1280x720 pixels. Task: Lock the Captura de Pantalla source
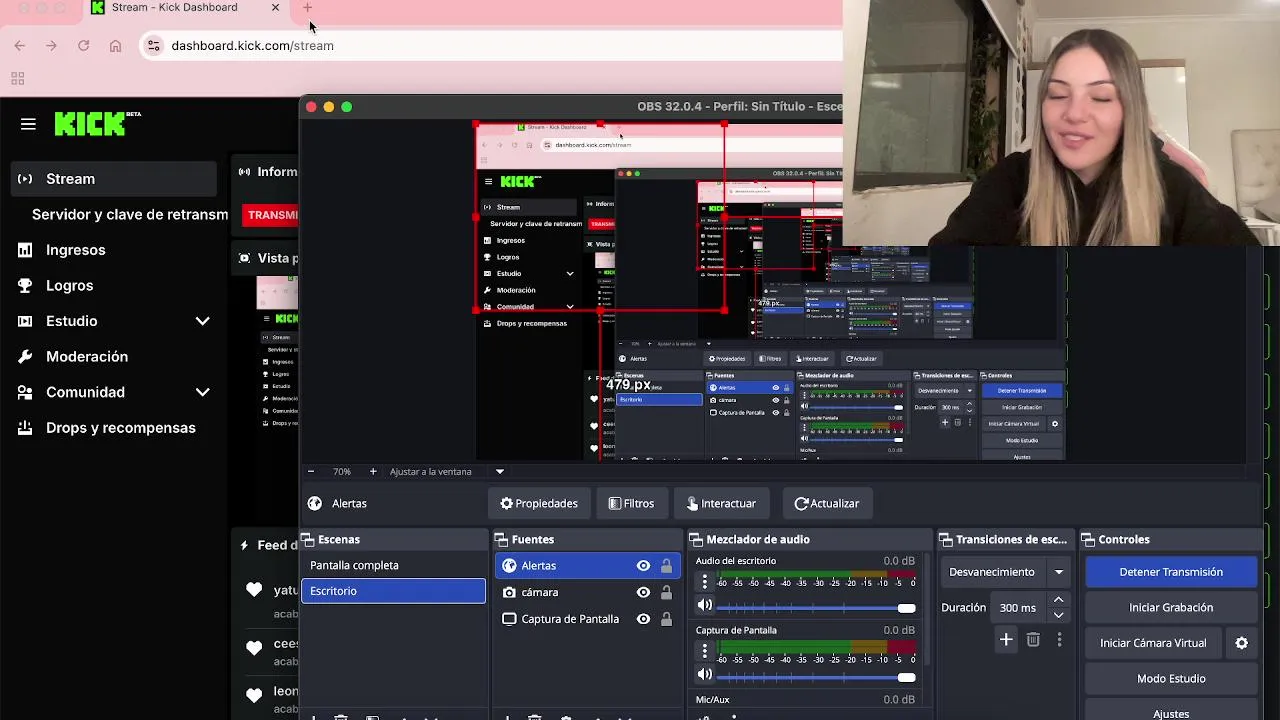[x=666, y=619]
